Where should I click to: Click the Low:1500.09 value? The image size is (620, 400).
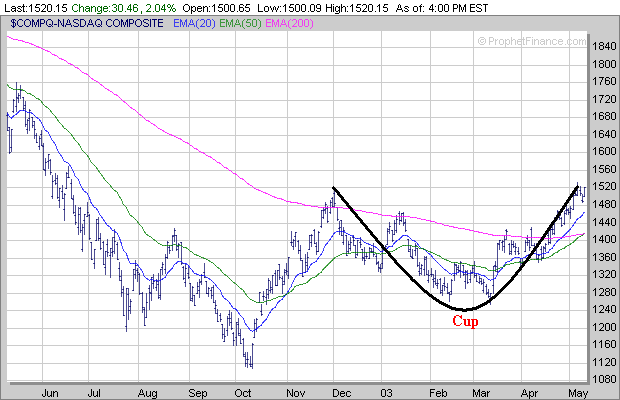289,8
